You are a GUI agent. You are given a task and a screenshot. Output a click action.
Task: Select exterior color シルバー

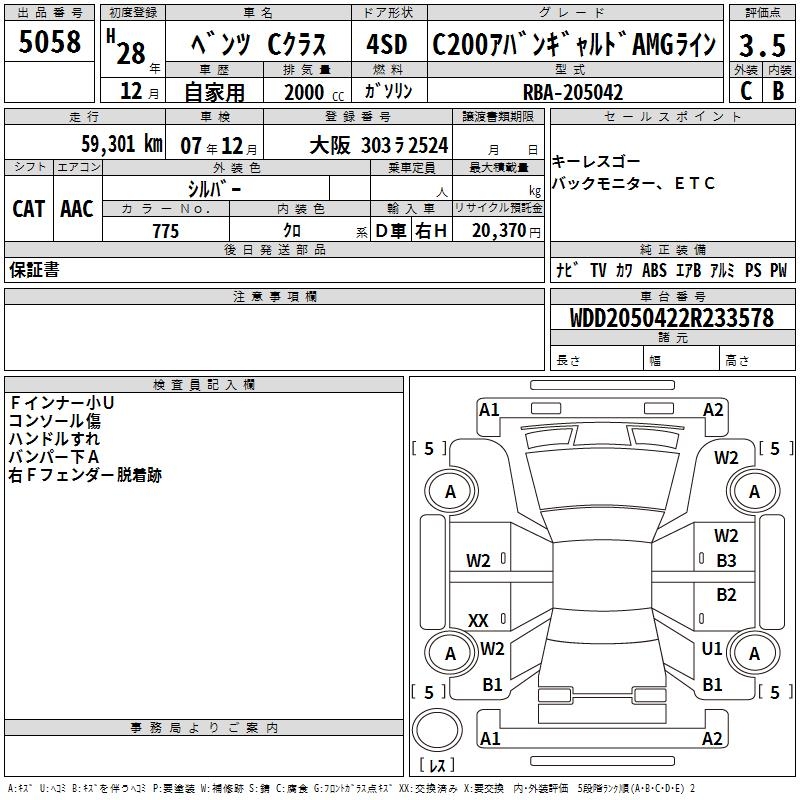click(x=214, y=189)
